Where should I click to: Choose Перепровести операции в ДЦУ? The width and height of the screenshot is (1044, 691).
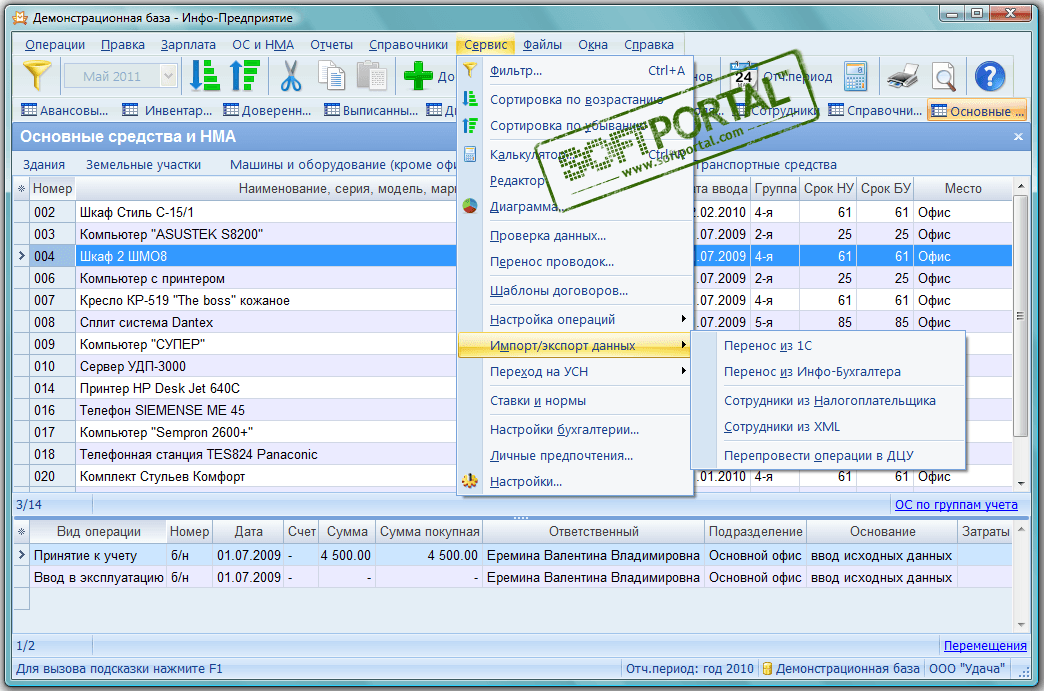pyautogui.click(x=828, y=455)
